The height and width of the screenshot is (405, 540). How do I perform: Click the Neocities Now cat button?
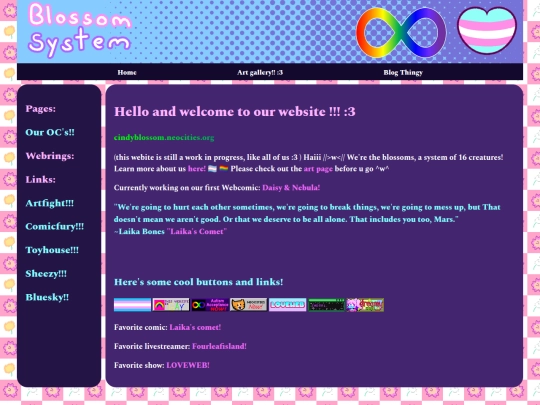pos(249,305)
